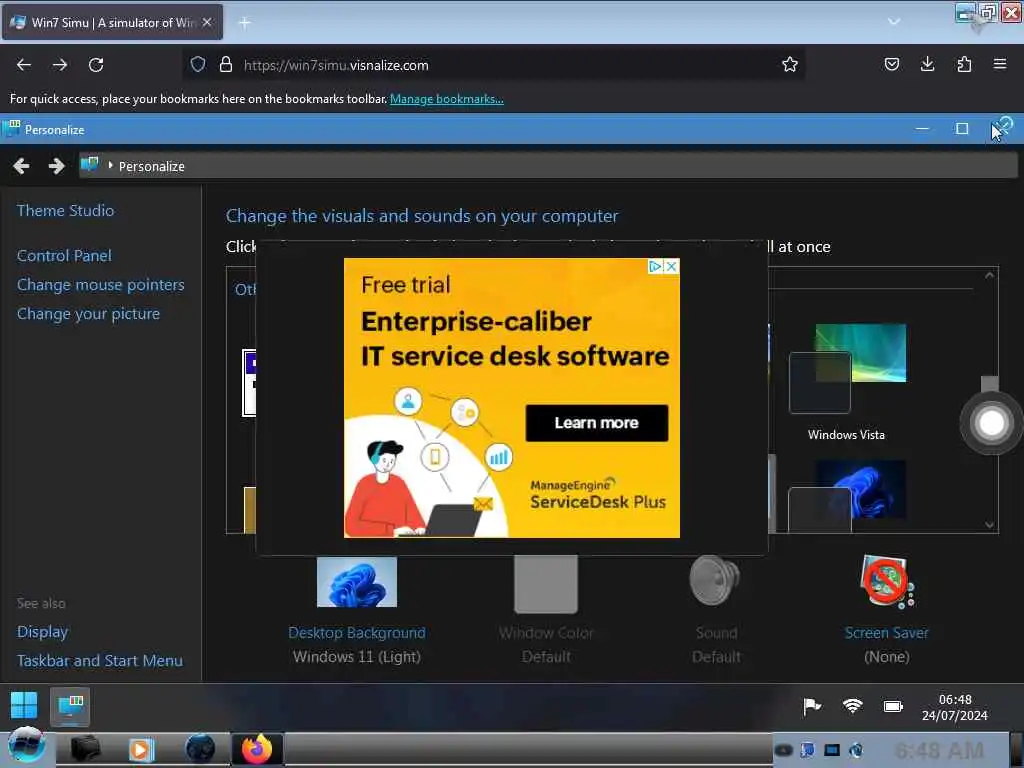Open site security padlock info
The image size is (1024, 768).
tap(226, 64)
